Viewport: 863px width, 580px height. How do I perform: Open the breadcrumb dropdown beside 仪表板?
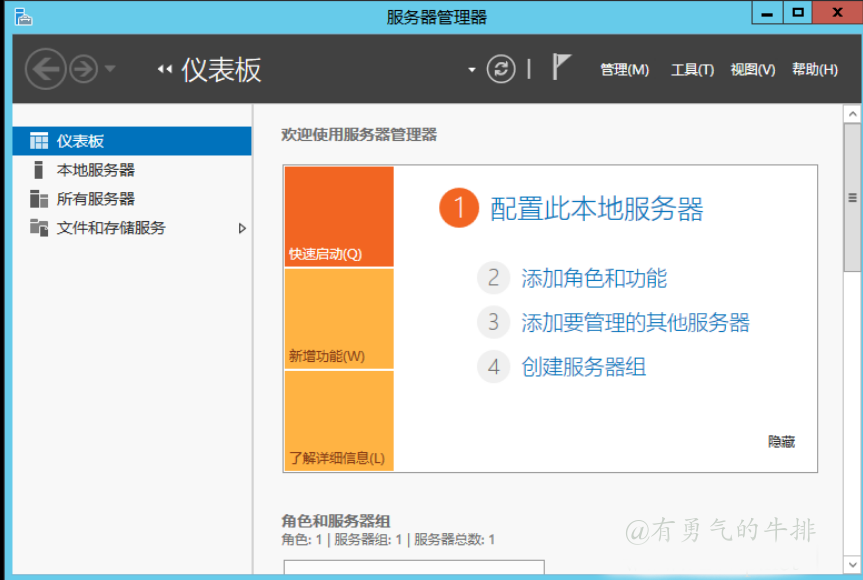[x=470, y=68]
